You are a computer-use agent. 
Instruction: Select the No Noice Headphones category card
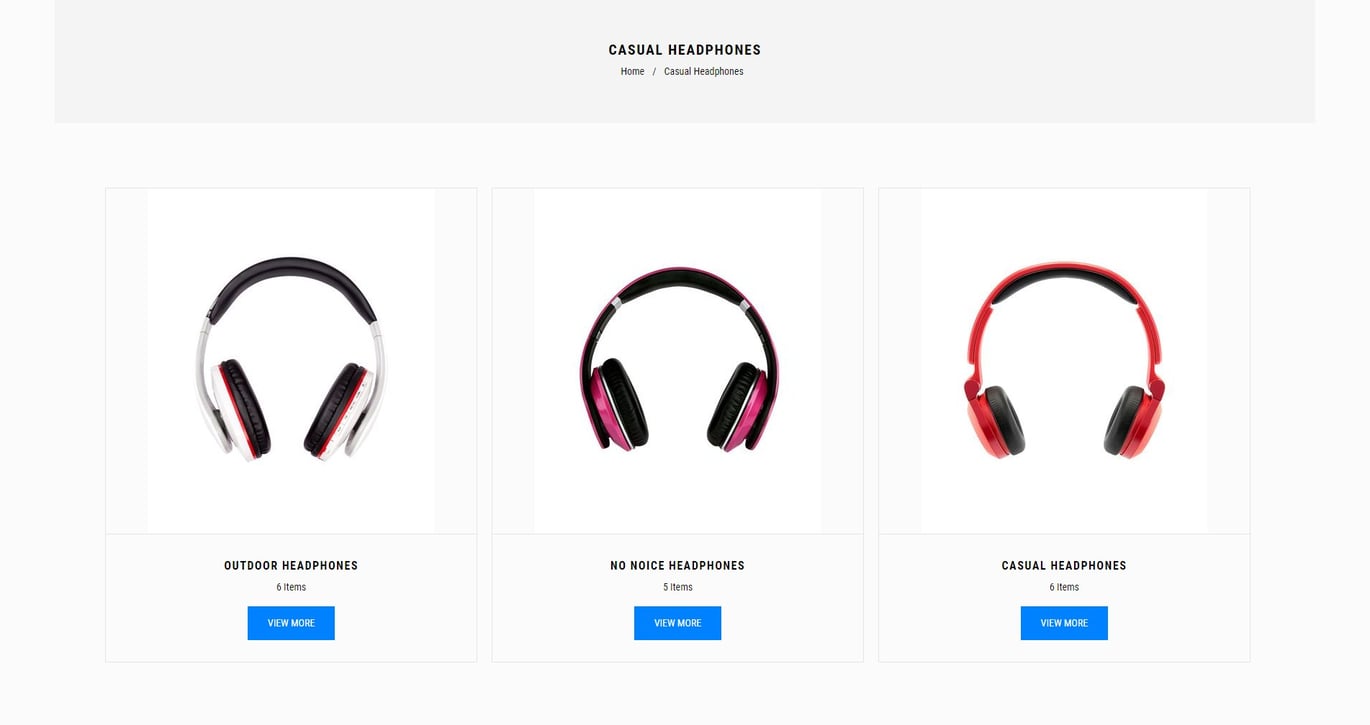tap(678, 425)
